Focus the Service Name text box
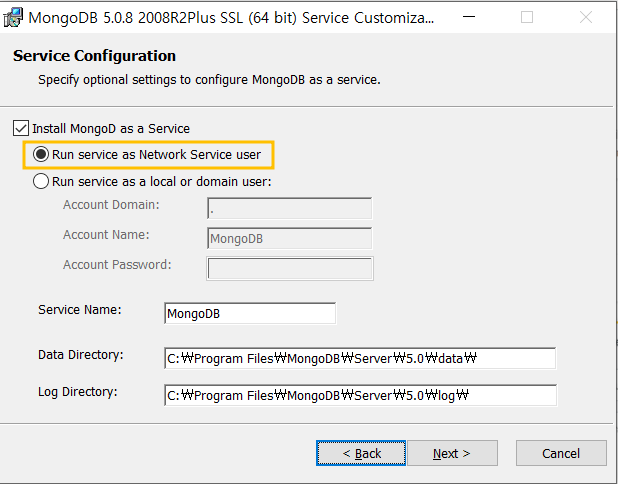 click(250, 313)
